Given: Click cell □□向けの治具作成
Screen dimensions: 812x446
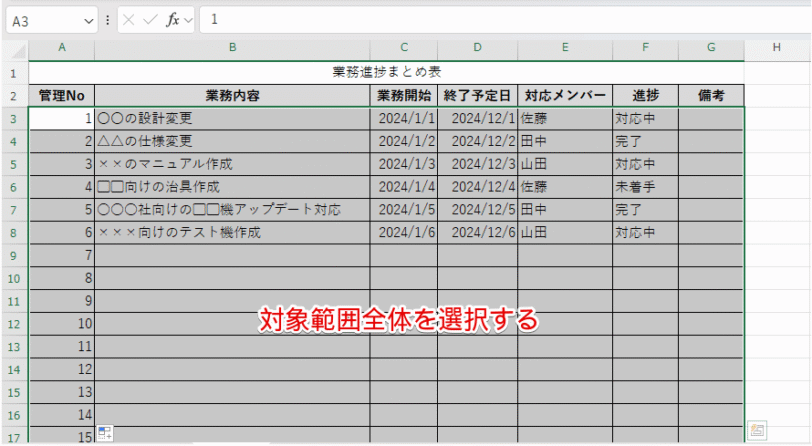Looking at the screenshot, I should point(233,187).
